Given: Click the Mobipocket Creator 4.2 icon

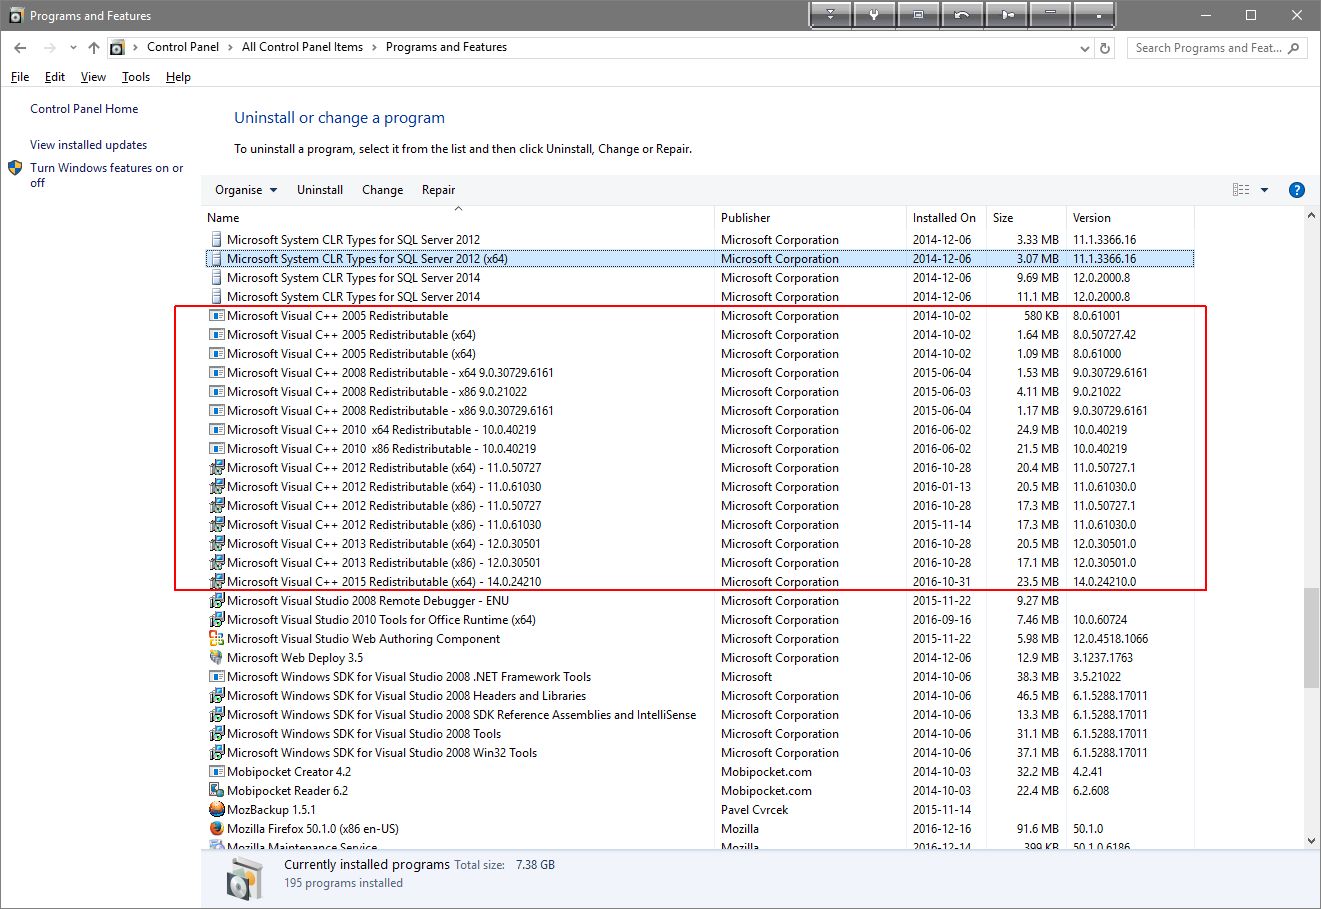Looking at the screenshot, I should click(217, 772).
